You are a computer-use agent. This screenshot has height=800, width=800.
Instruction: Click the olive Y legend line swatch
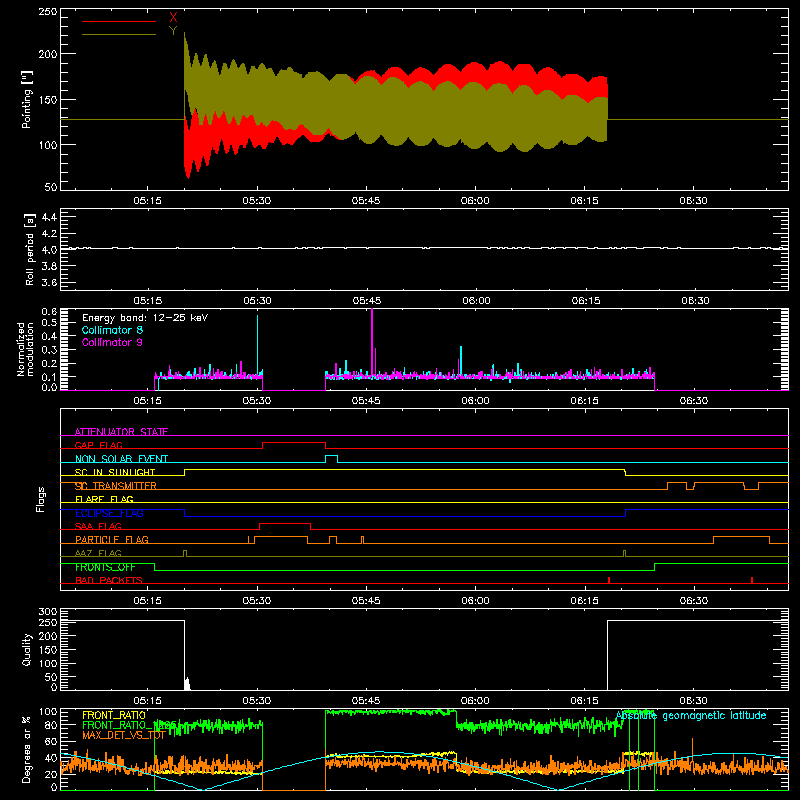pyautogui.click(x=119, y=34)
